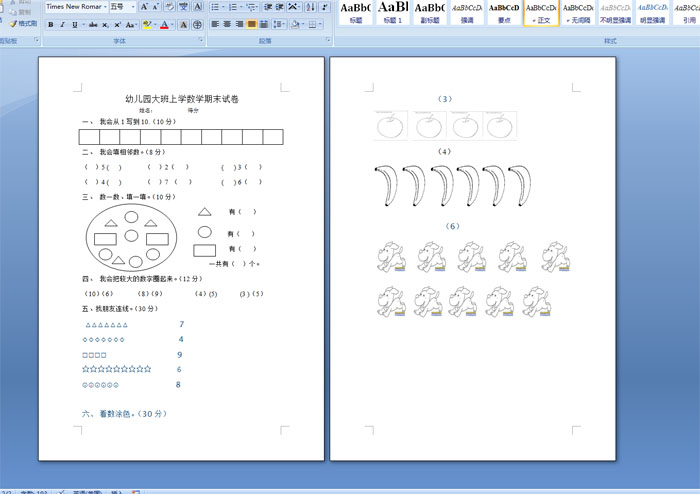Toggle Justify alignment
Viewport: 700px width, 494px height.
click(x=251, y=25)
